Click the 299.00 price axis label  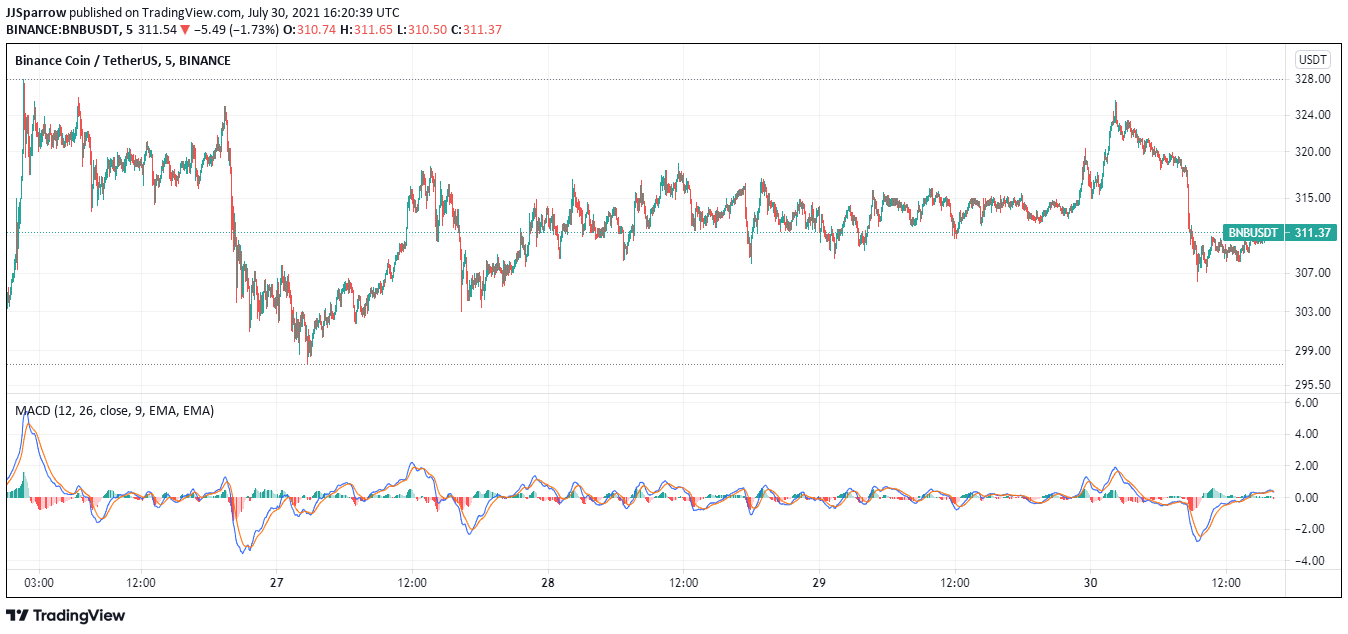1312,351
